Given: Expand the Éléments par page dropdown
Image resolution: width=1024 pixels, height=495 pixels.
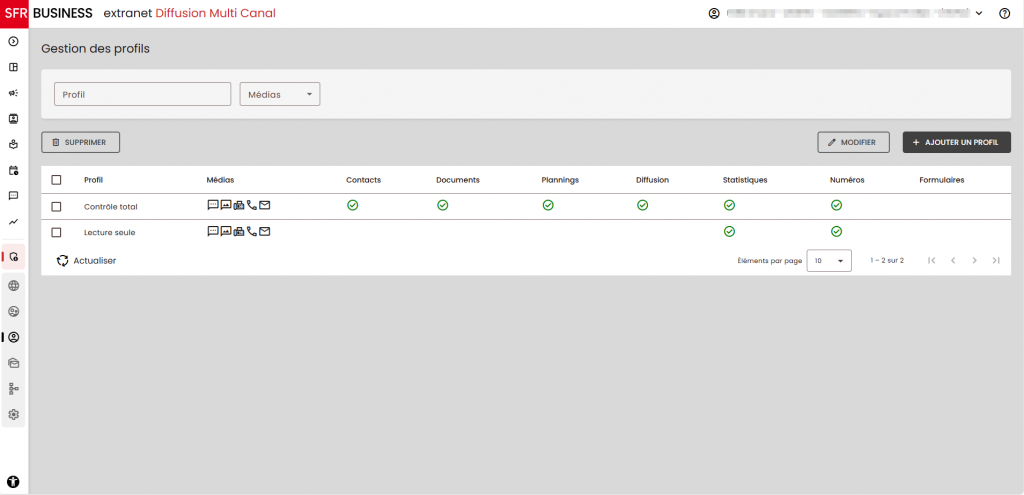Looking at the screenshot, I should pyautogui.click(x=828, y=261).
